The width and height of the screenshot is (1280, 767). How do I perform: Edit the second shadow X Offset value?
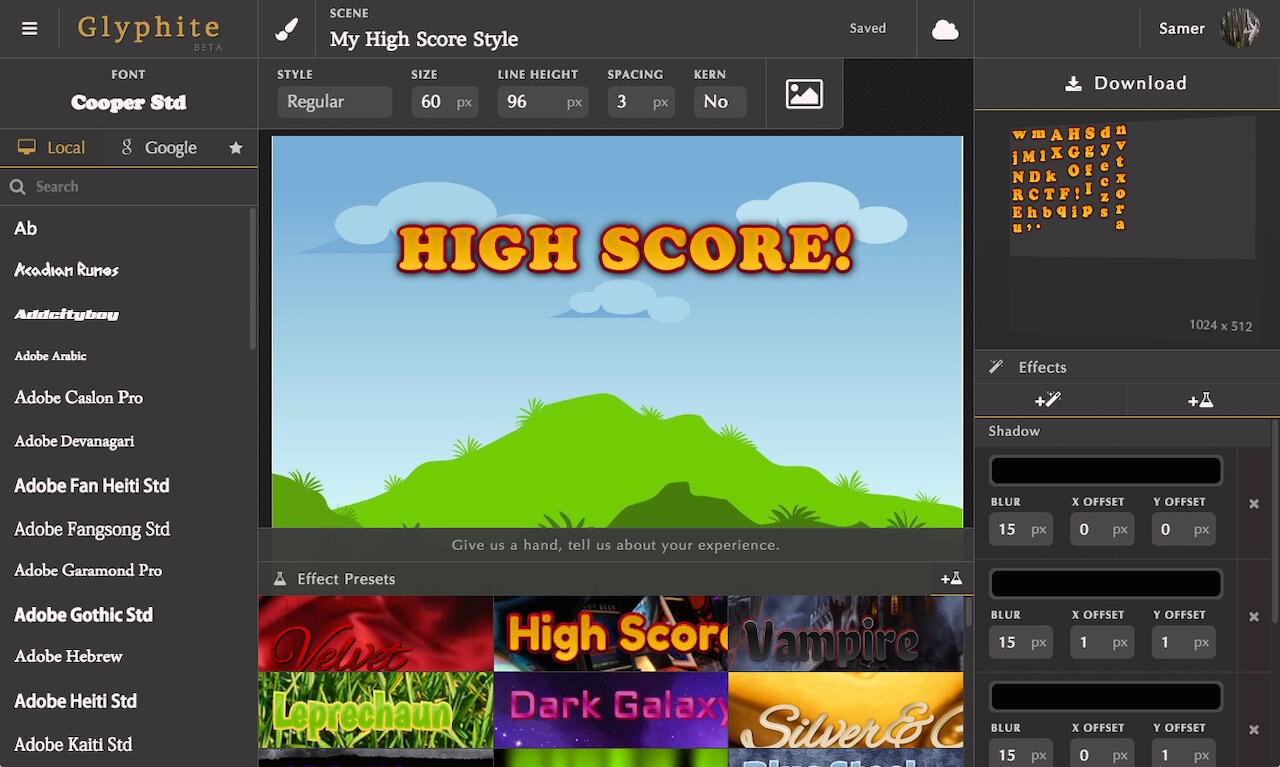(1101, 643)
